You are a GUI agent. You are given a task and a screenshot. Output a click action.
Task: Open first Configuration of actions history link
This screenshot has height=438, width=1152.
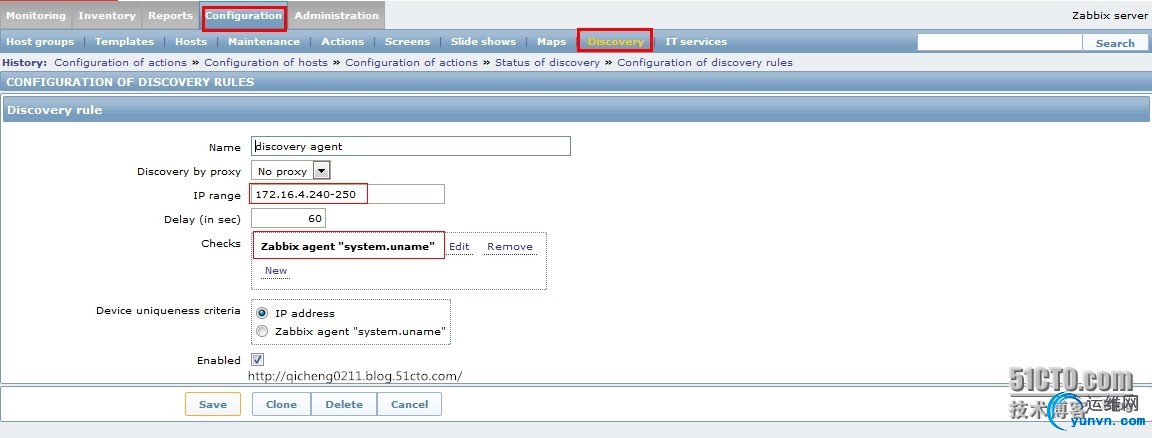(120, 62)
